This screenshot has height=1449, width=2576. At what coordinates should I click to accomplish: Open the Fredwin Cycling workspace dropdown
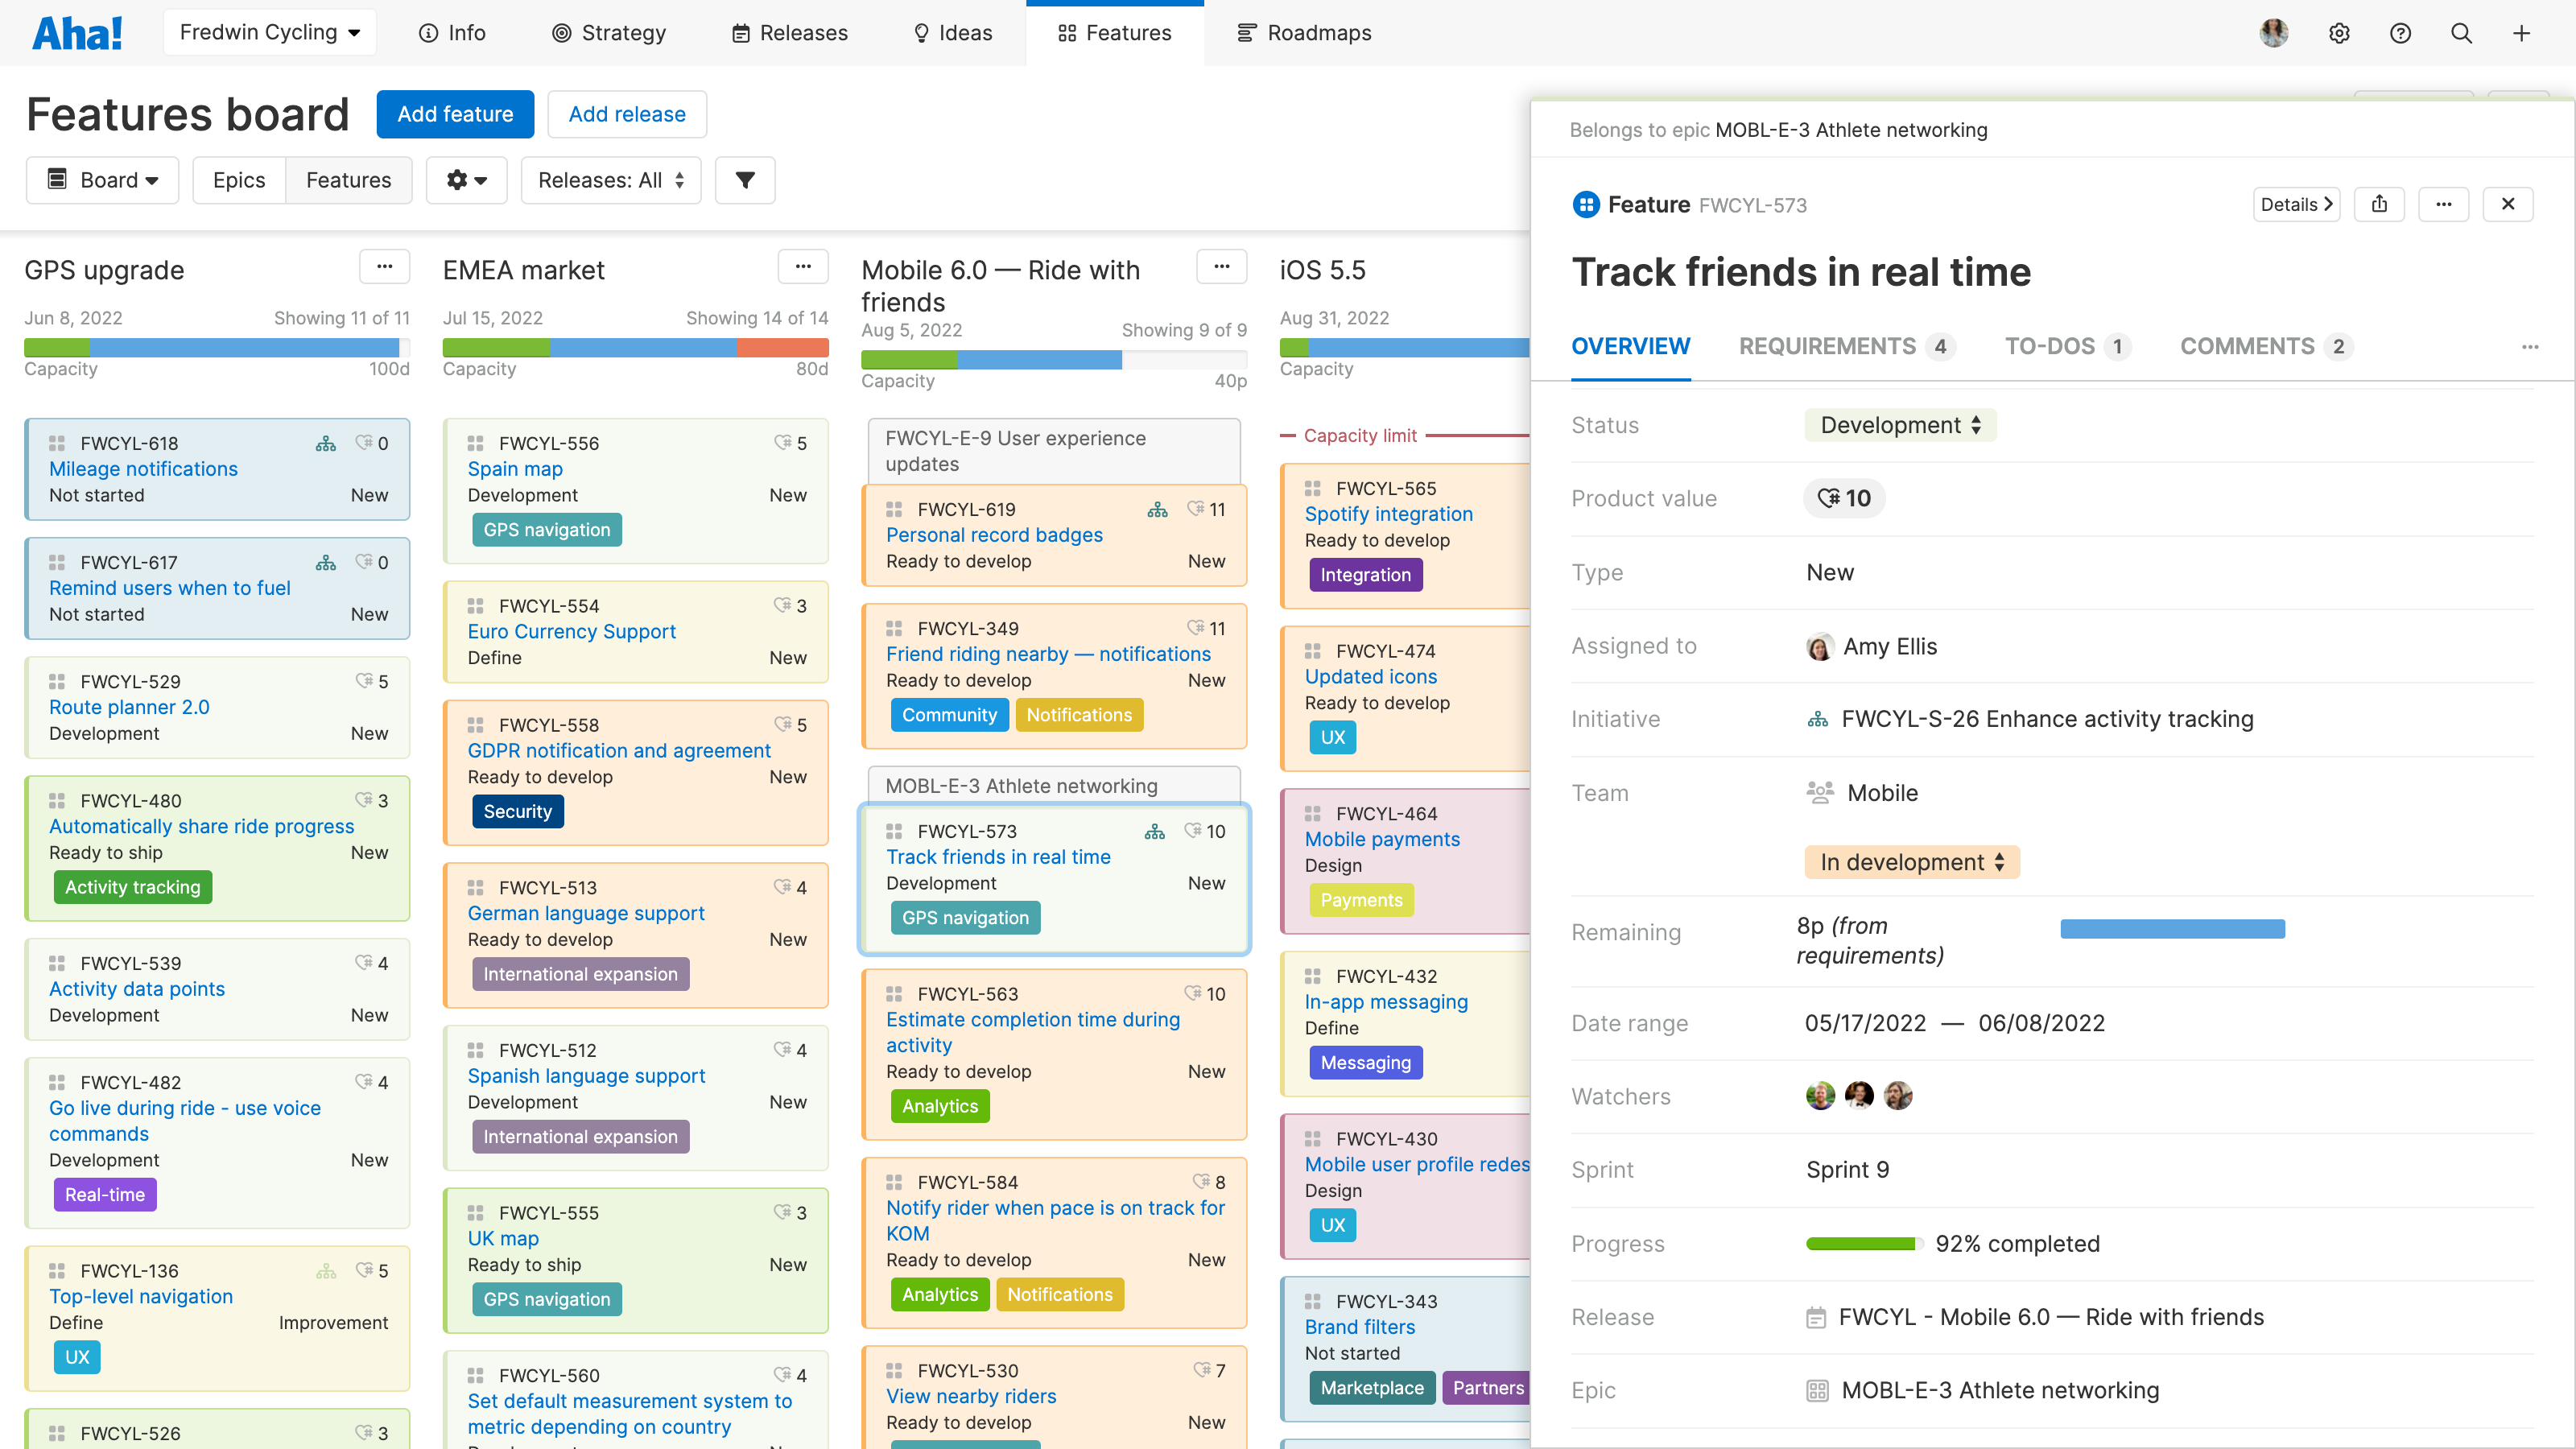(269, 33)
